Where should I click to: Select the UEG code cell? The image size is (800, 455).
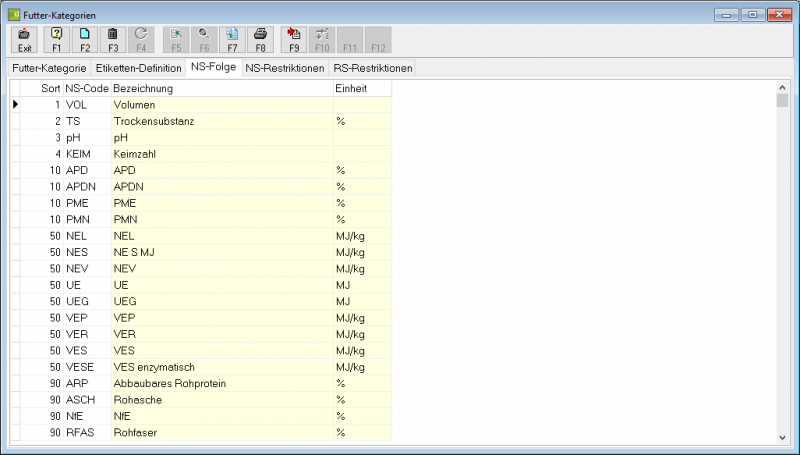87,301
